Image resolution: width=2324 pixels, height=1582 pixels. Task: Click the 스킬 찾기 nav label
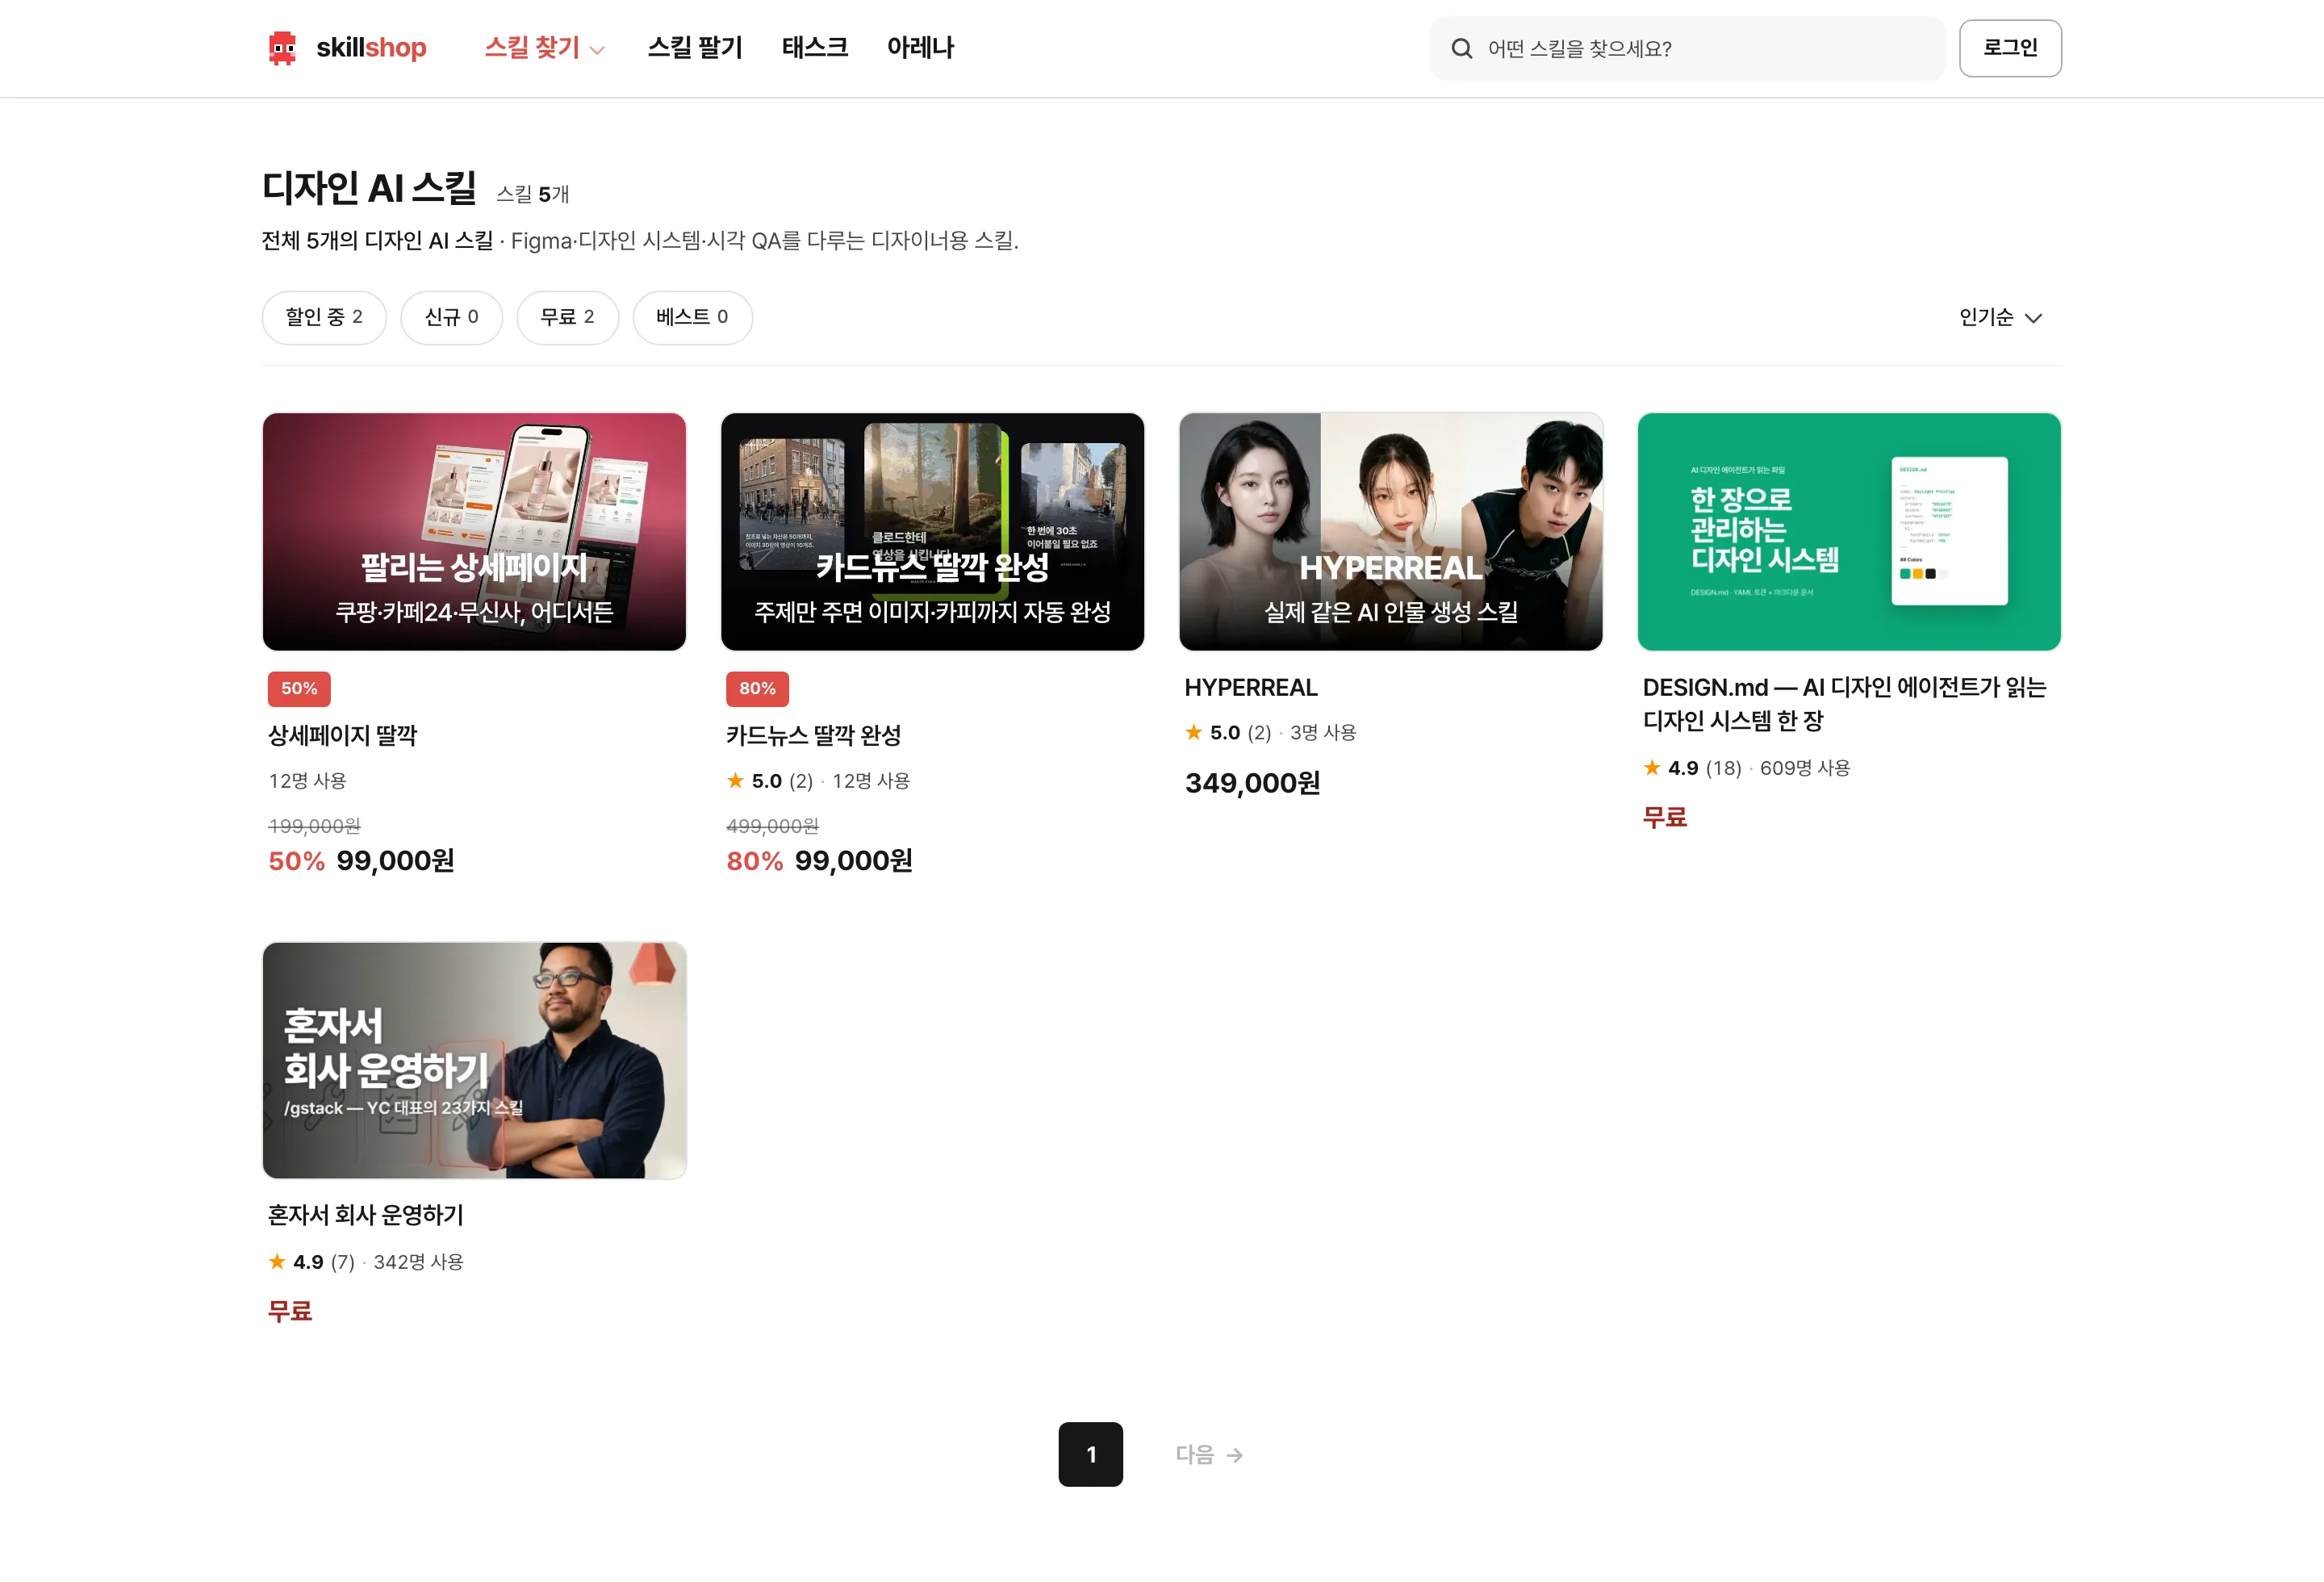point(532,47)
